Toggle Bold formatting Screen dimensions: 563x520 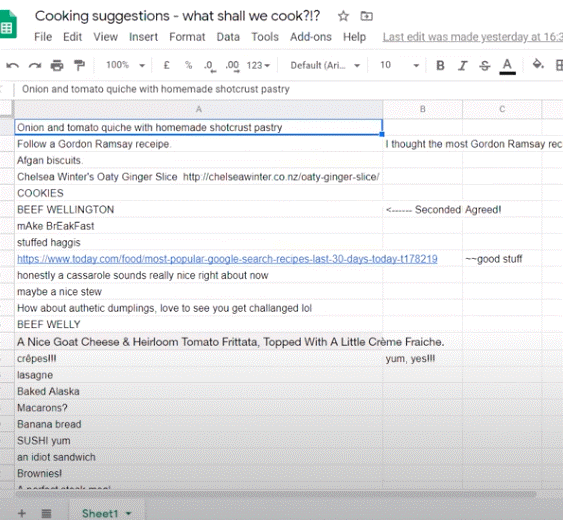(x=440, y=65)
